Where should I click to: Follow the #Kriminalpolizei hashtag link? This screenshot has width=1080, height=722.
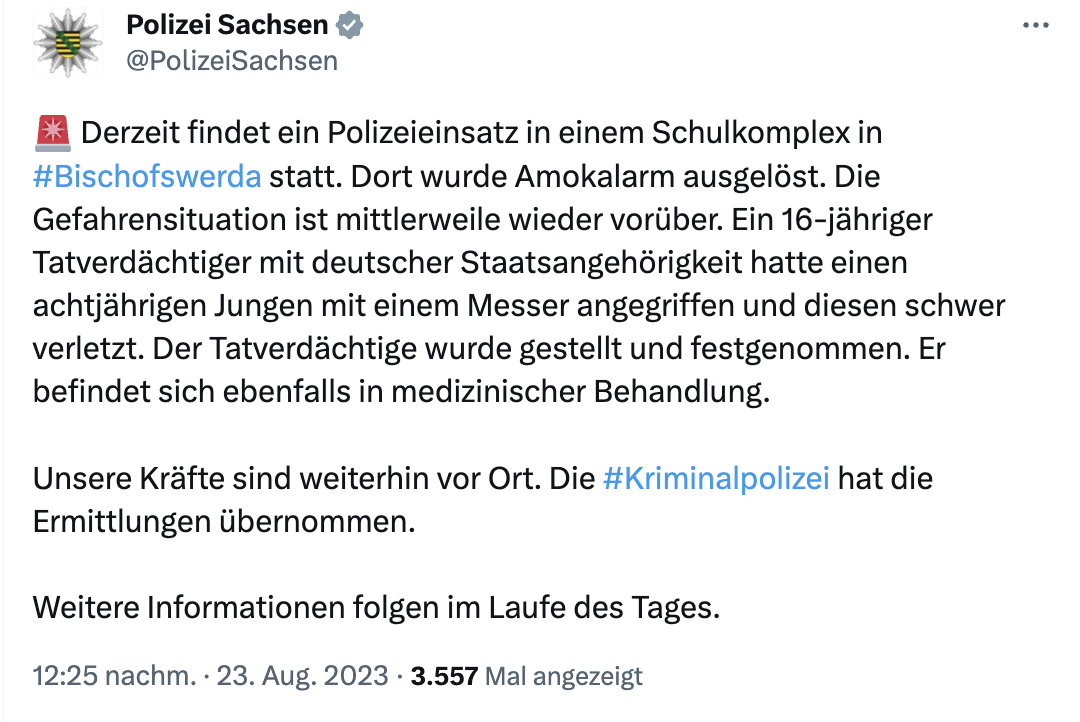(717, 478)
